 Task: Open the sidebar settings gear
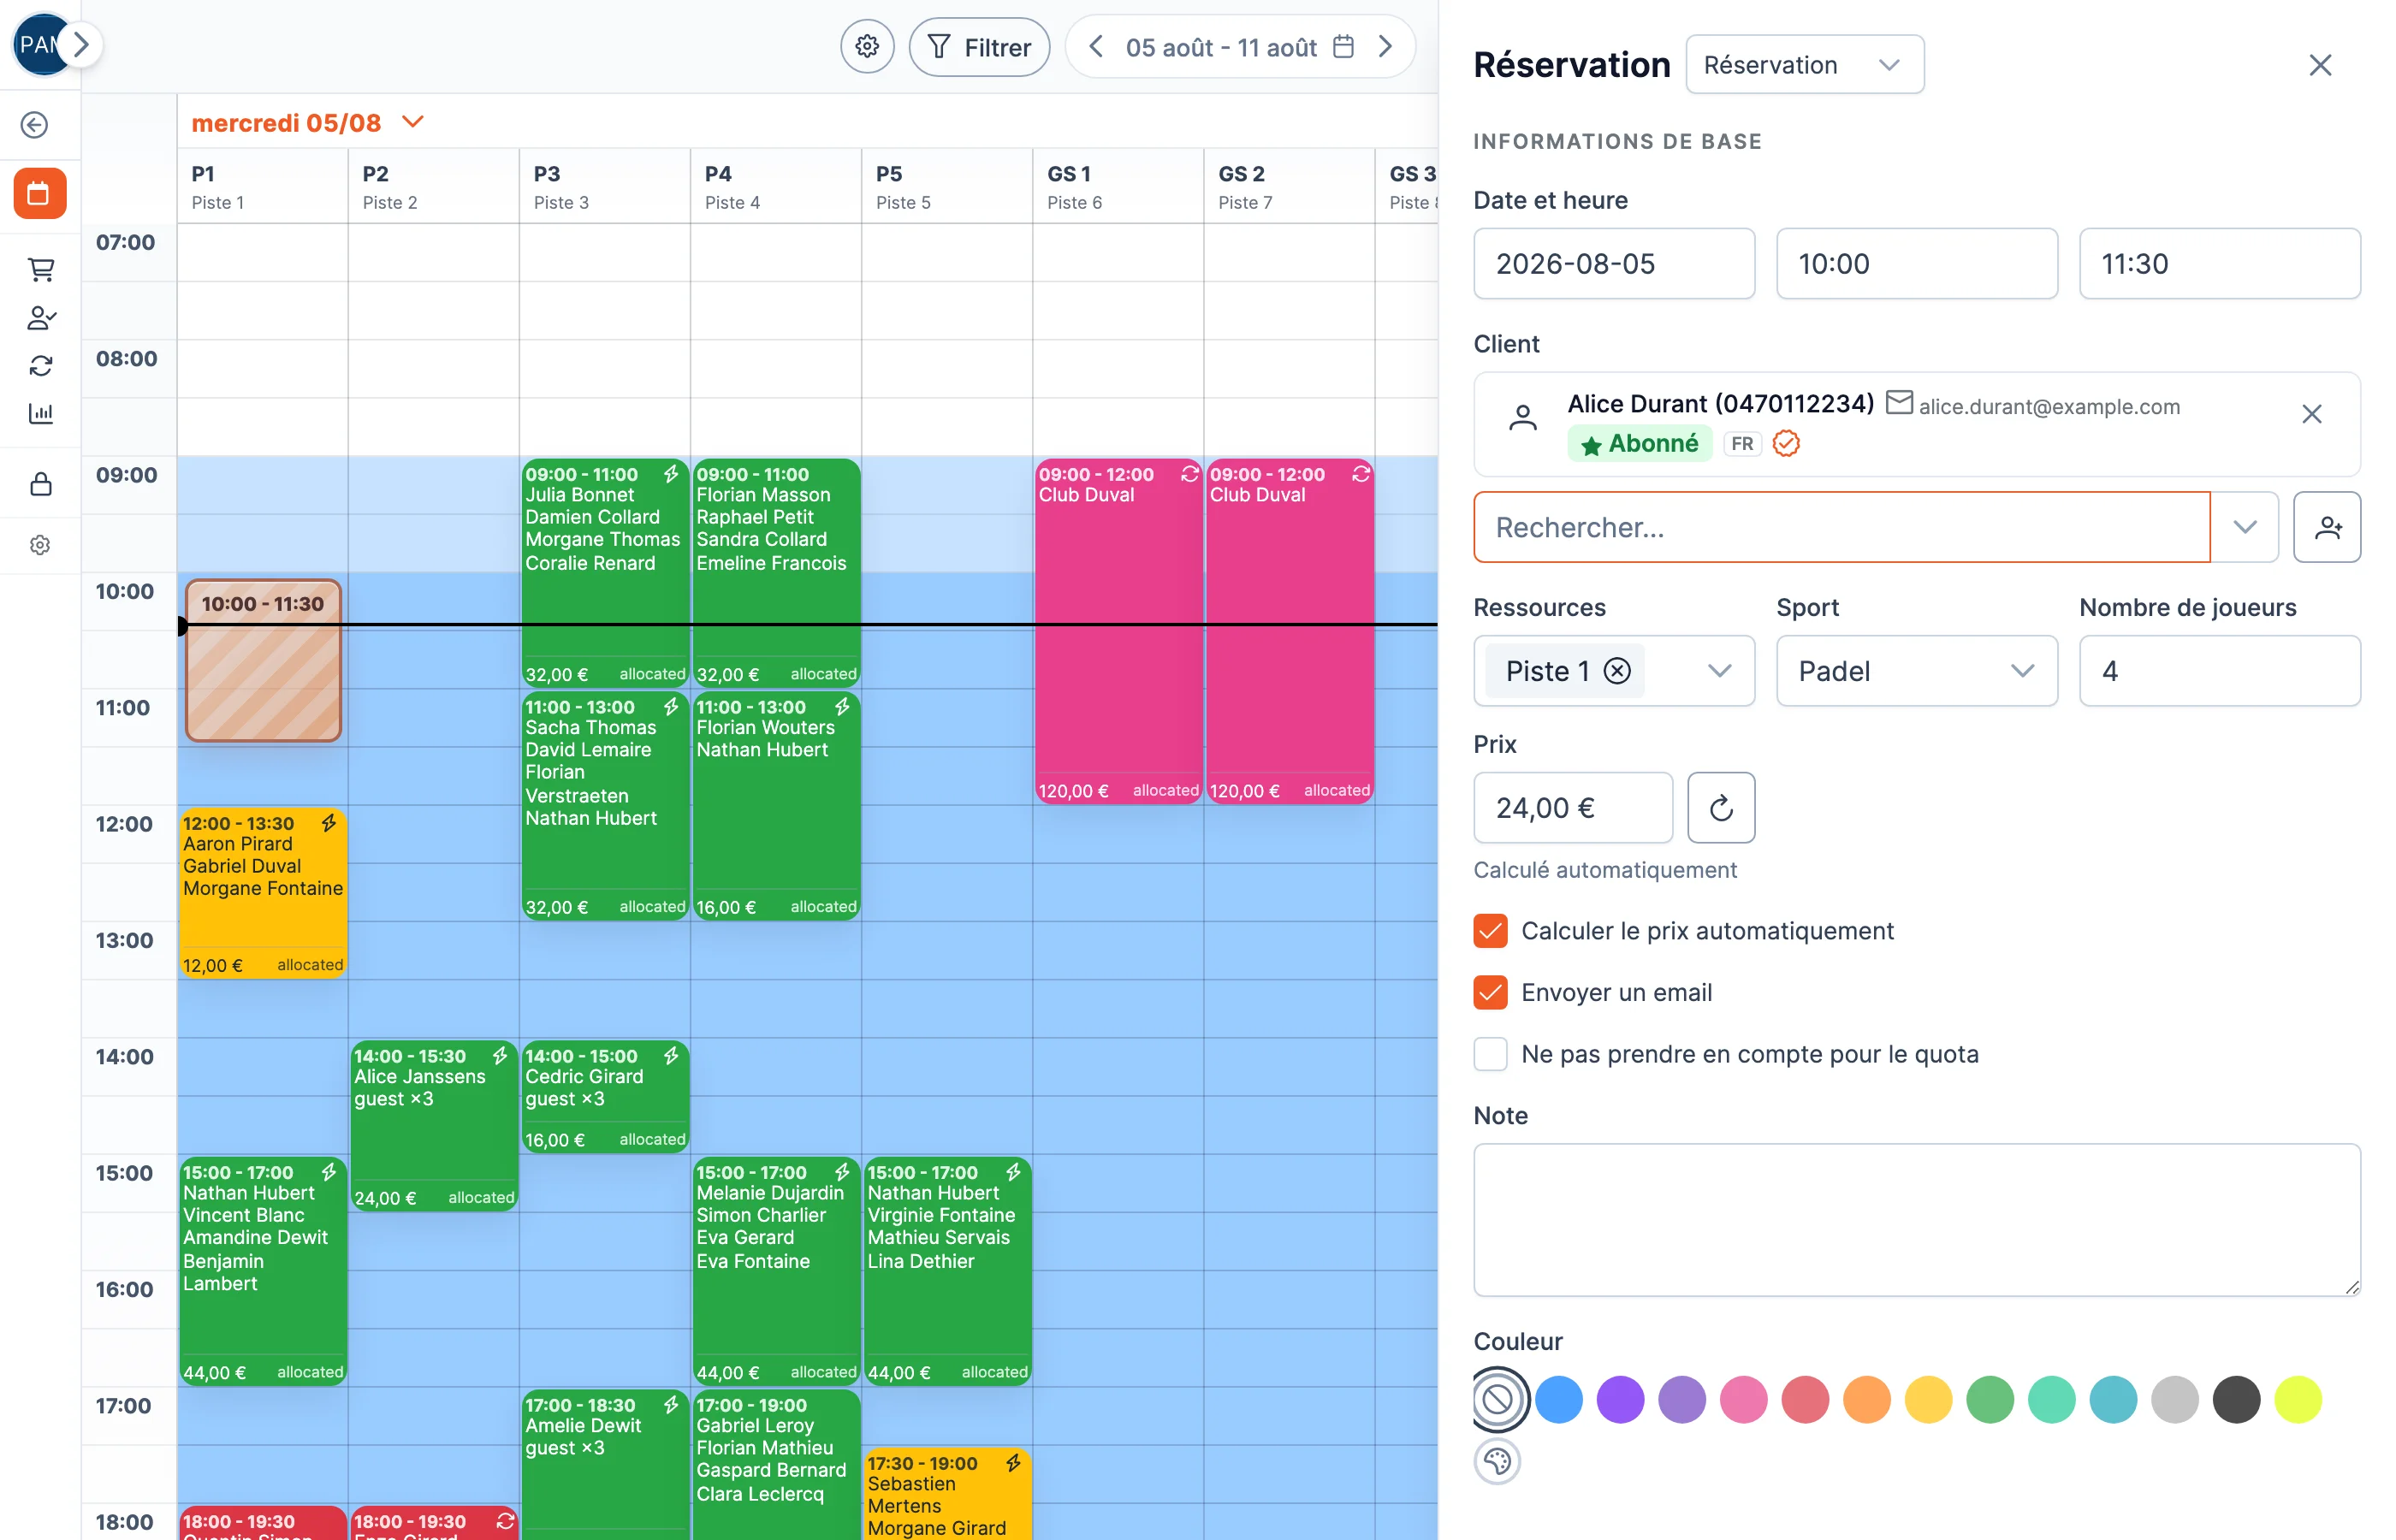tap(40, 545)
